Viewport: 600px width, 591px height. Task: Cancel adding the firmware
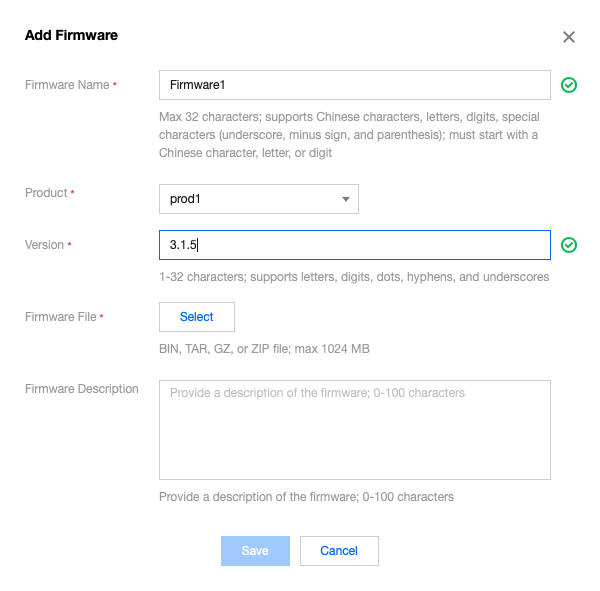(339, 551)
